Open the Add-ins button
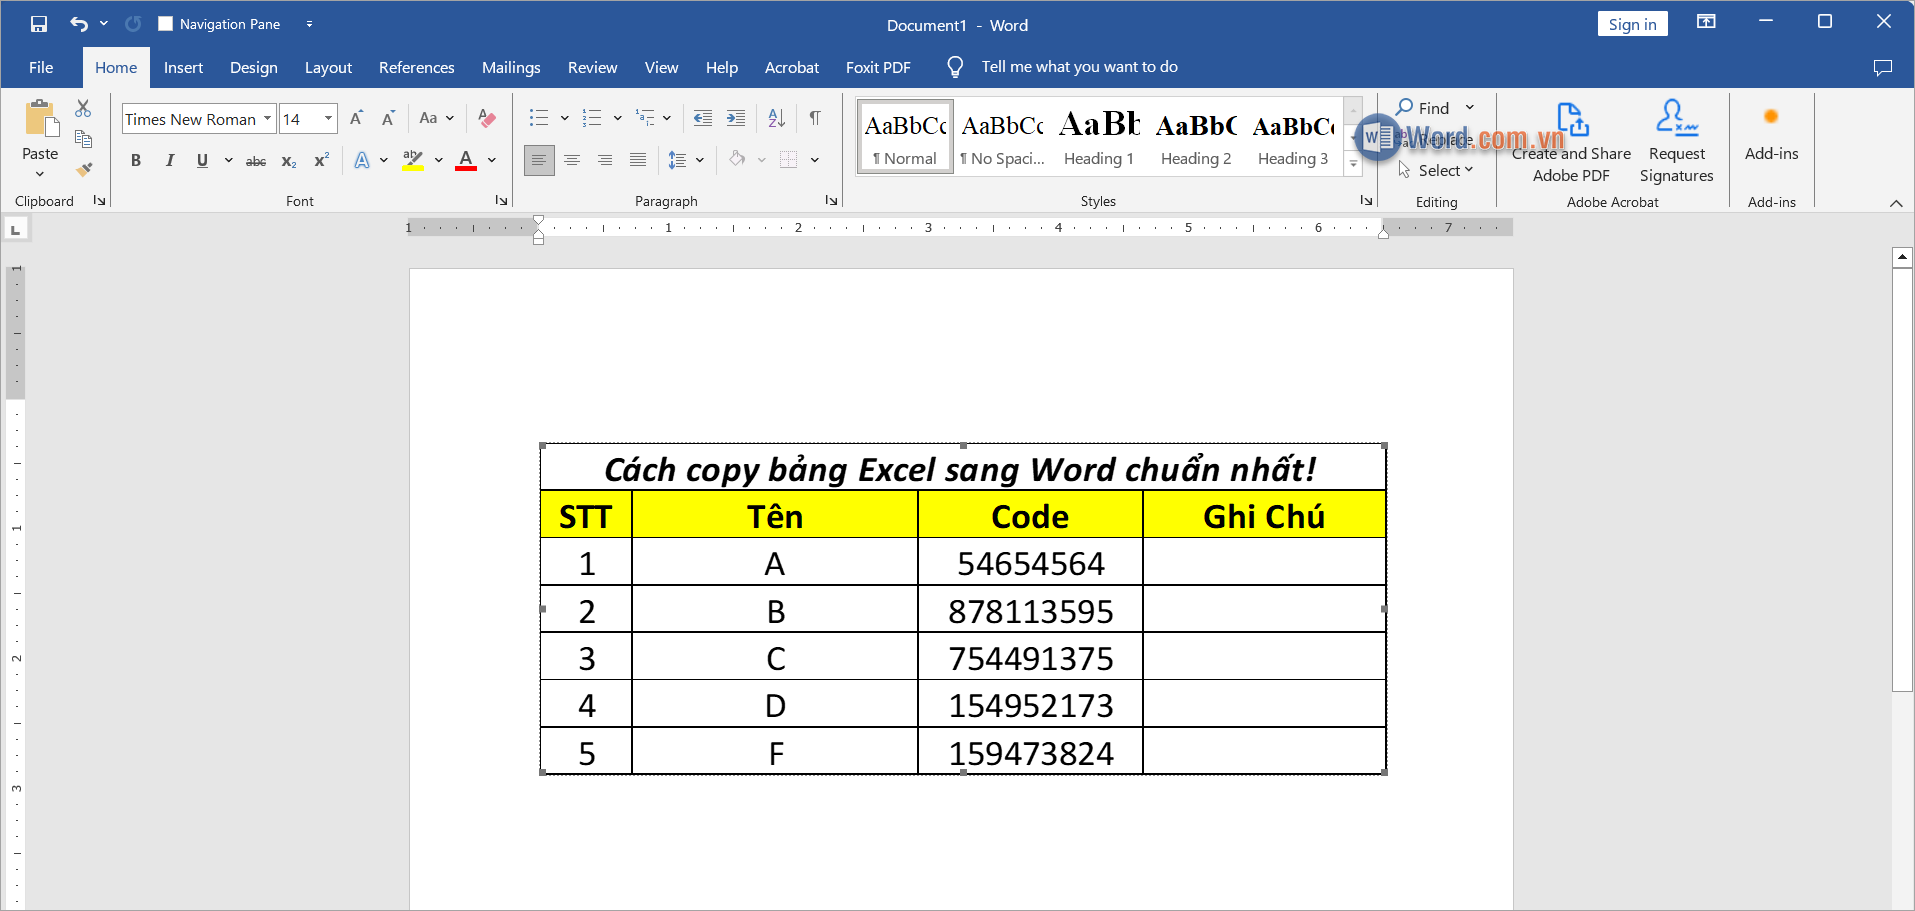This screenshot has width=1915, height=911. [x=1771, y=134]
